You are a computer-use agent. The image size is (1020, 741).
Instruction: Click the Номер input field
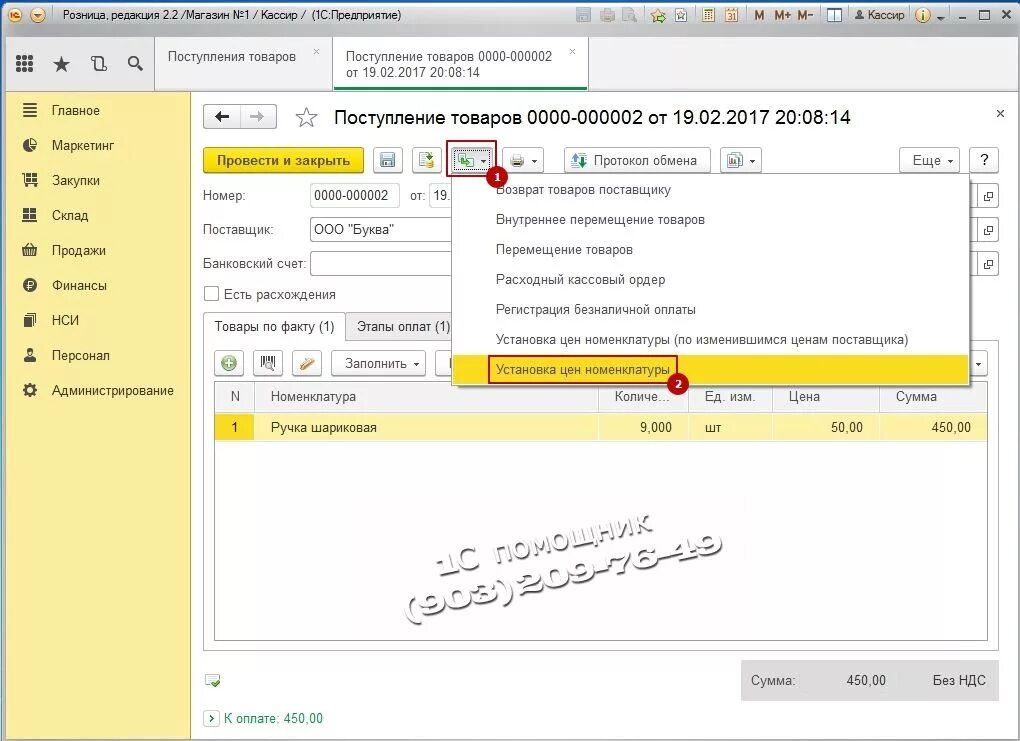pos(355,195)
